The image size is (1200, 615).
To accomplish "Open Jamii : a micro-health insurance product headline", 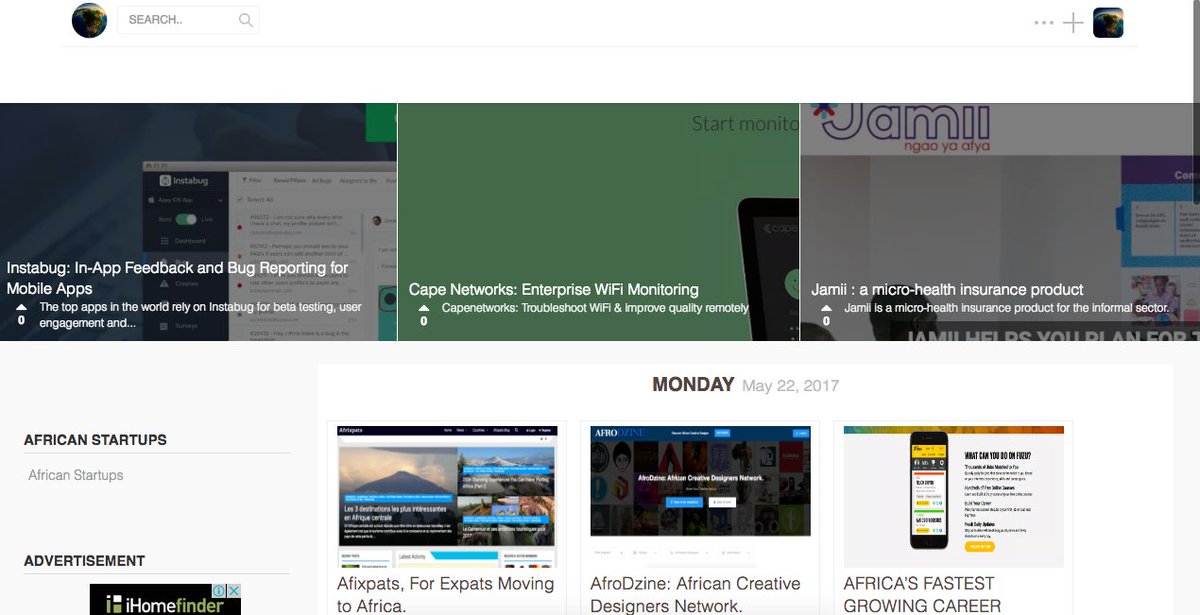I will [x=947, y=289].
